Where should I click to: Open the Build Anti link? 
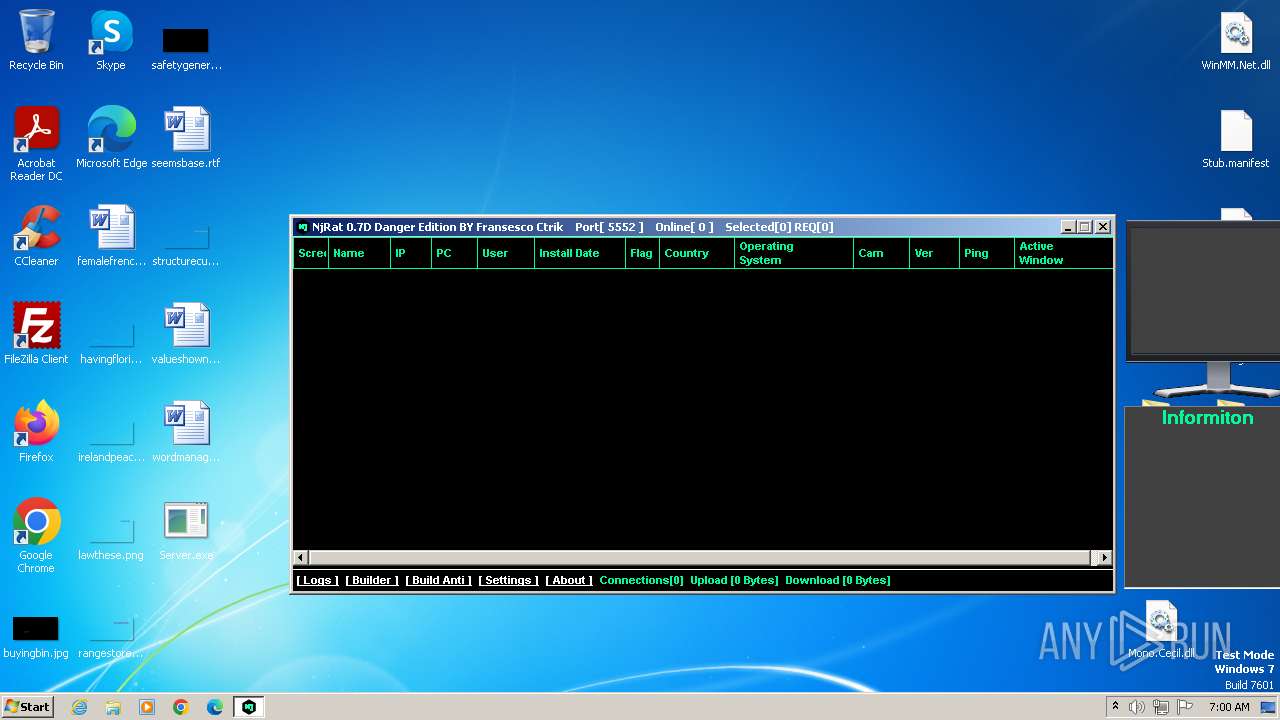pyautogui.click(x=439, y=580)
